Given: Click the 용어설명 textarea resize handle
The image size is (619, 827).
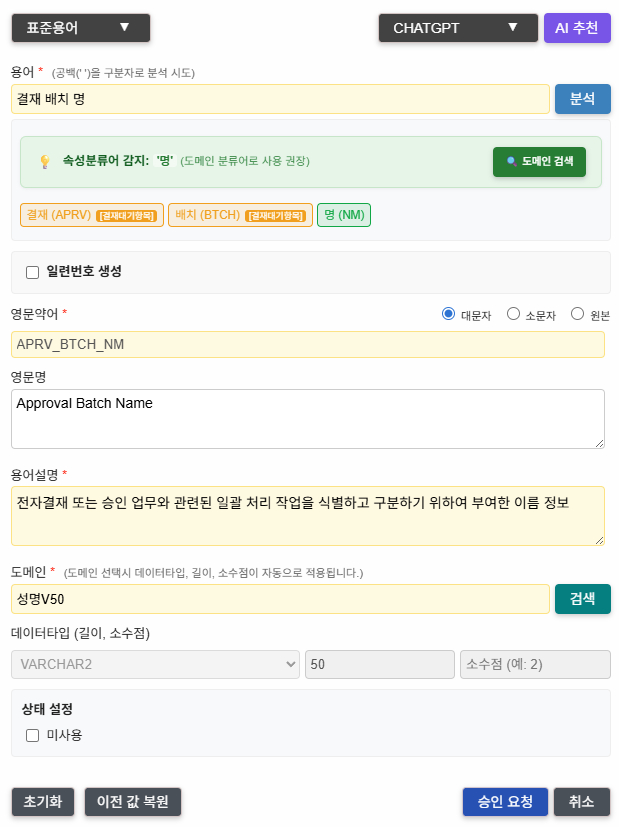Looking at the screenshot, I should point(599,541).
